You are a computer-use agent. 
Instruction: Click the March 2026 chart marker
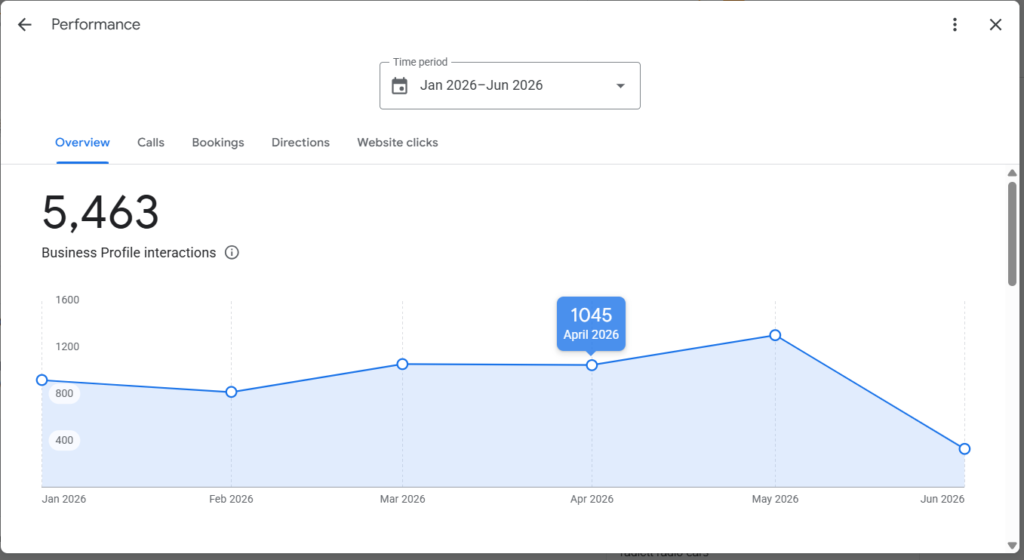pyautogui.click(x=402, y=364)
